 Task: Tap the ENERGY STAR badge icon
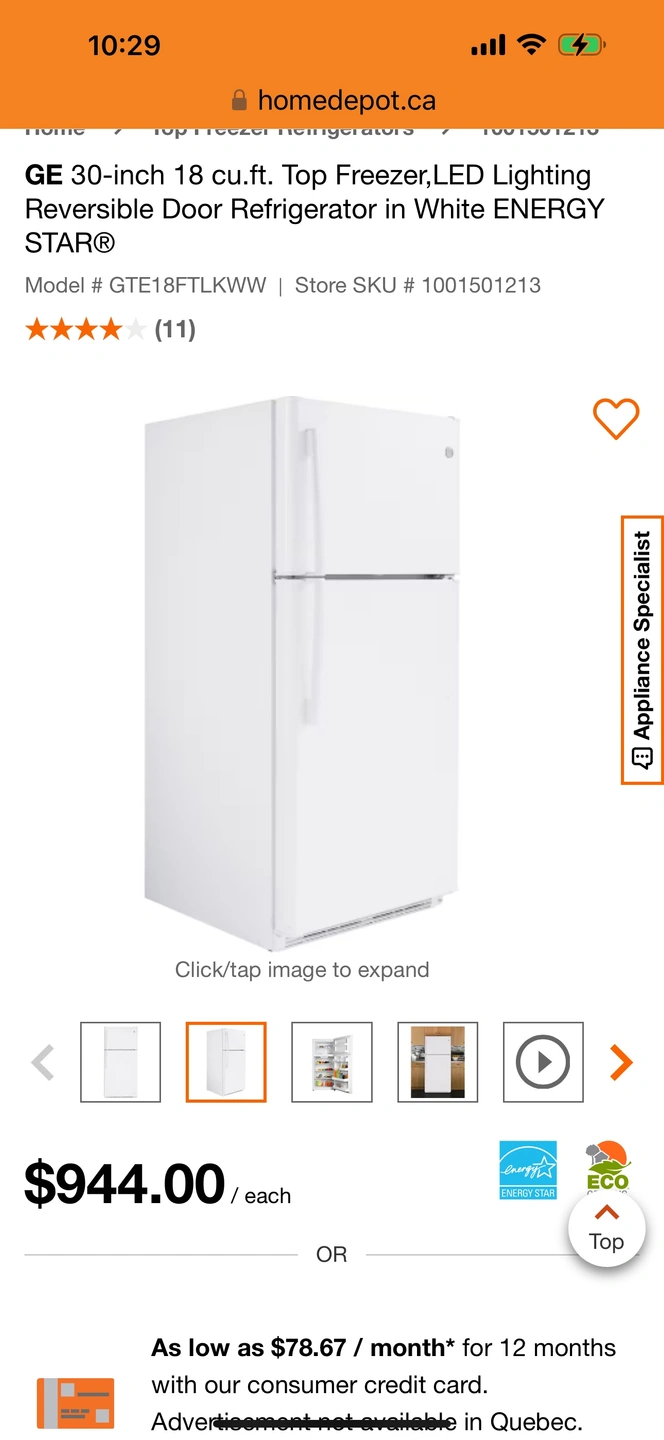coord(528,1170)
